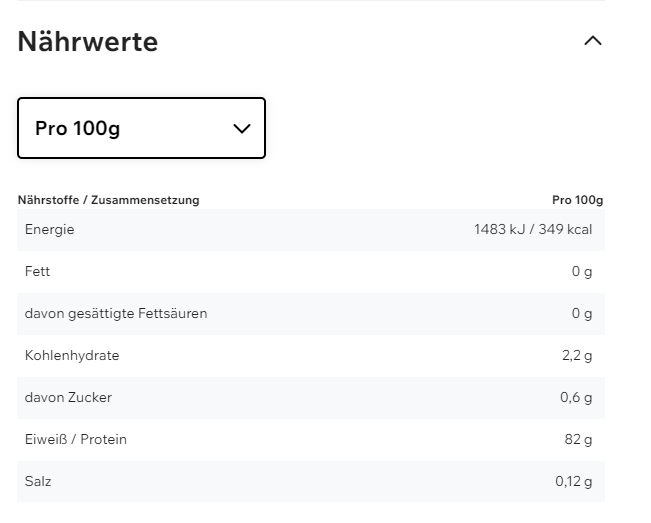Click the 1483 kJ / 349 kcal value
651x523 pixels.
point(533,230)
